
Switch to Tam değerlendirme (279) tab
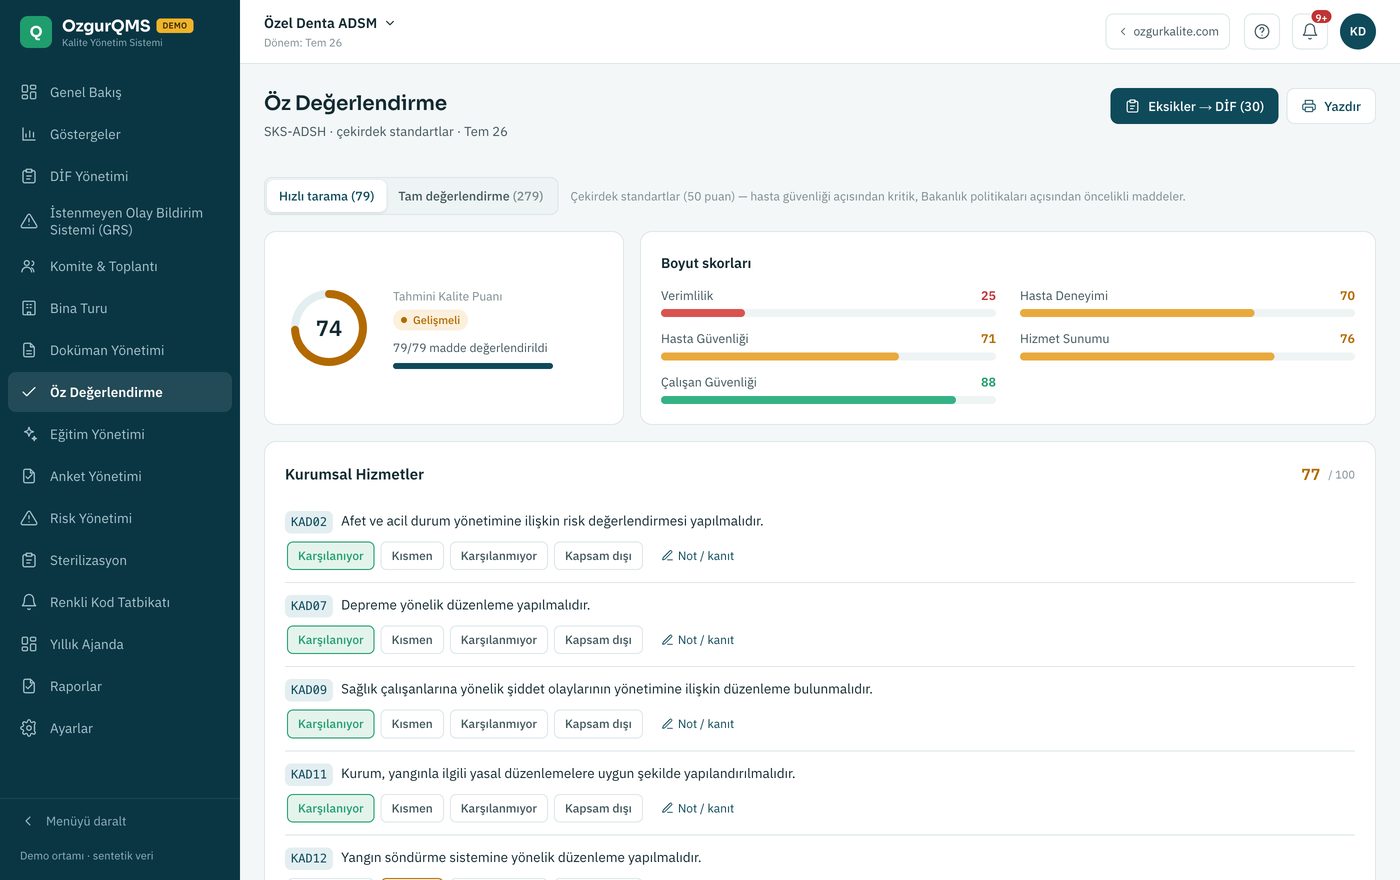471,196
